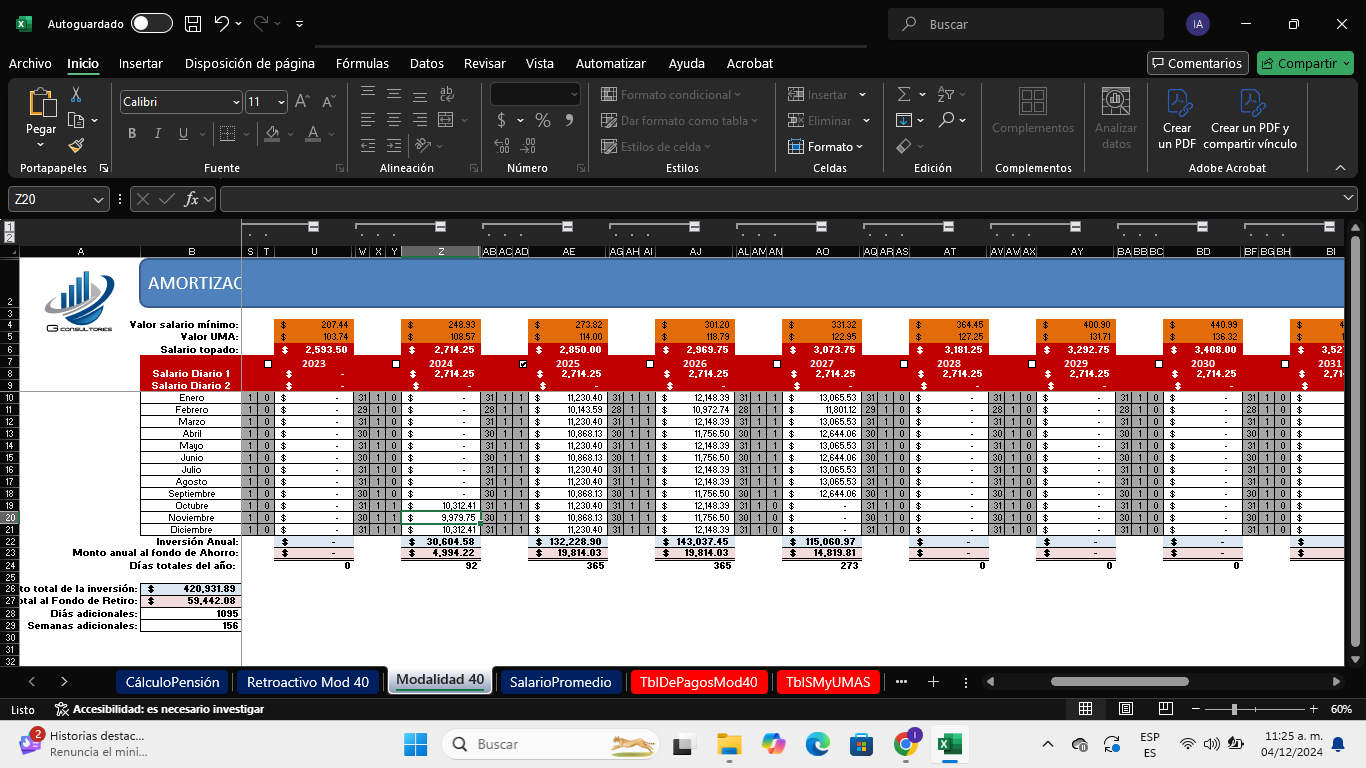Toggle bold formatting in Fuente group
The width and height of the screenshot is (1366, 768).
(x=131, y=134)
